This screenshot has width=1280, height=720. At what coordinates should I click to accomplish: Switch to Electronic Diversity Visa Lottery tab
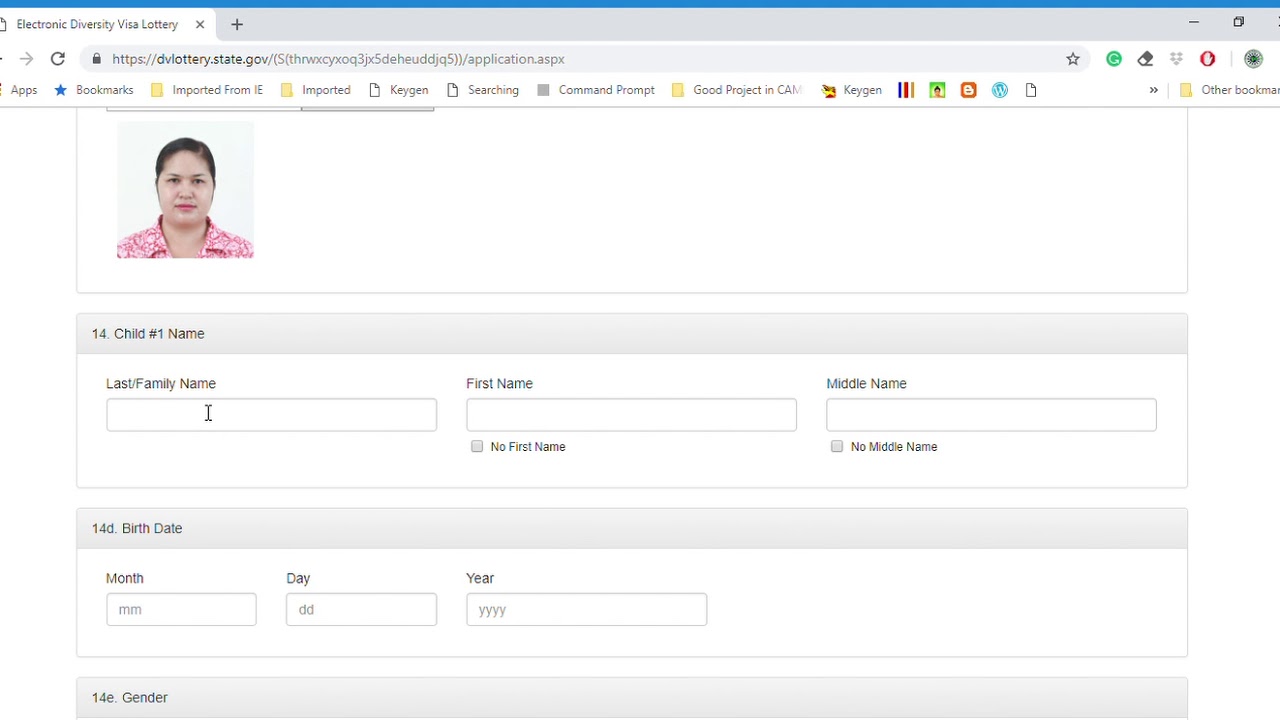coord(97,24)
